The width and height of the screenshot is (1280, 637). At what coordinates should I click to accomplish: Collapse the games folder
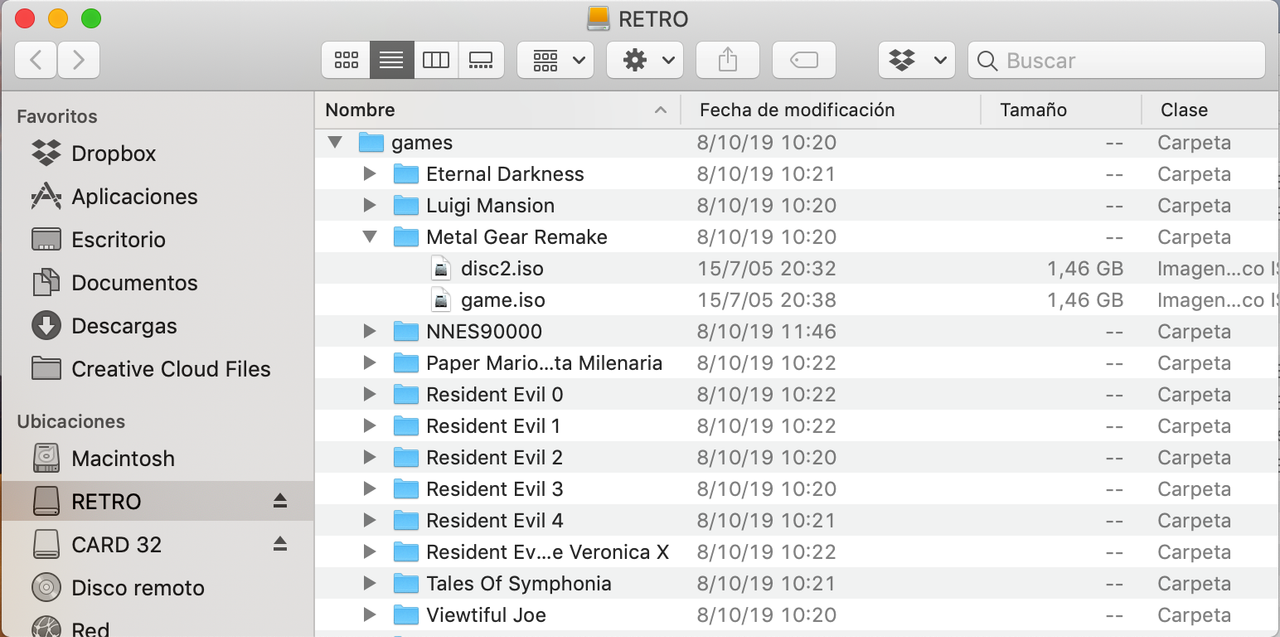[x=335, y=142]
